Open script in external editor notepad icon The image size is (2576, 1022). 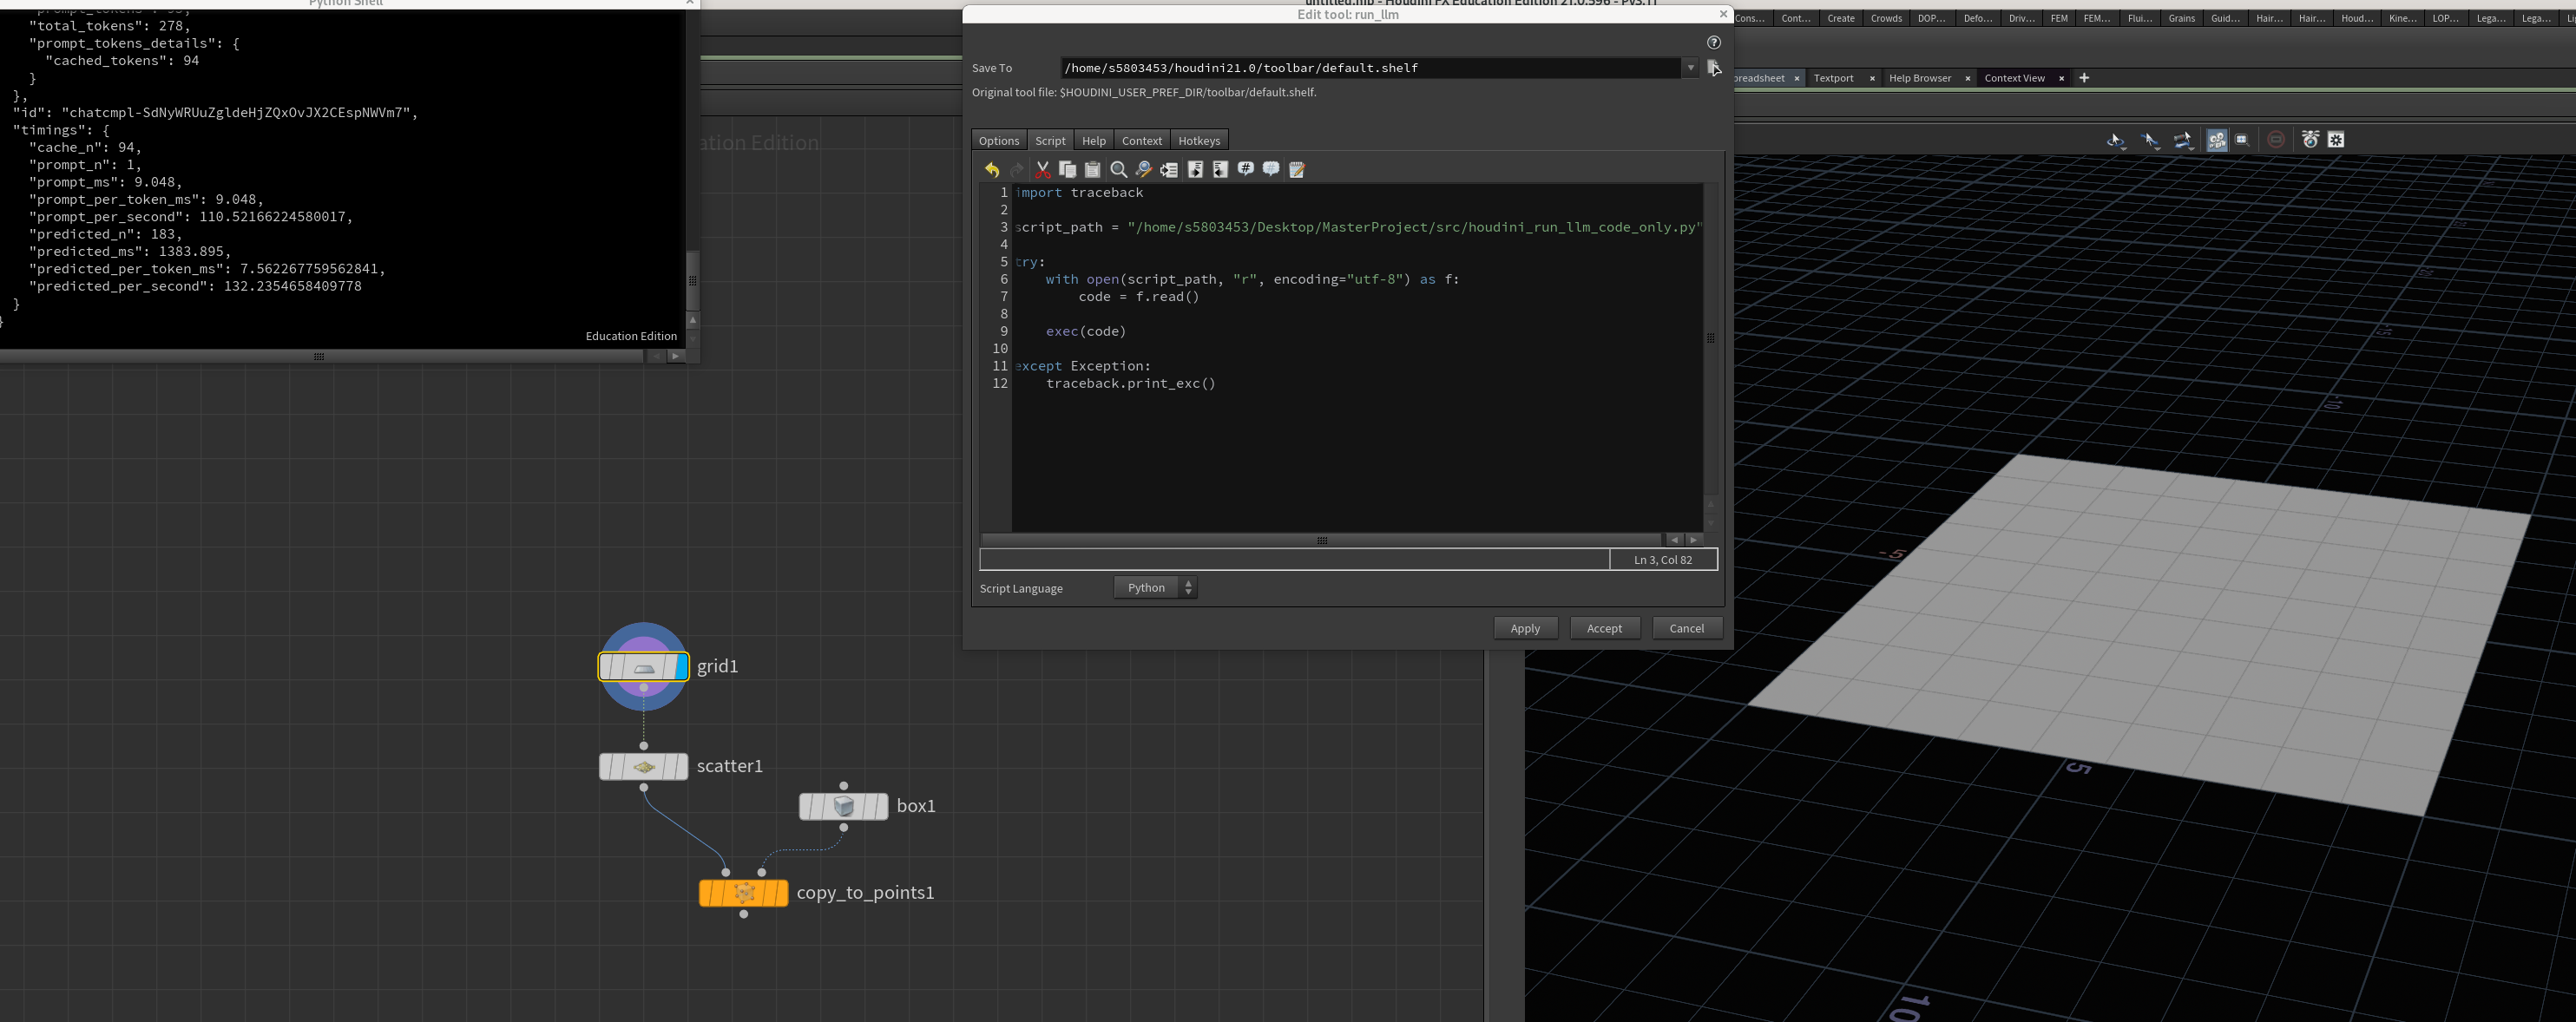1297,170
